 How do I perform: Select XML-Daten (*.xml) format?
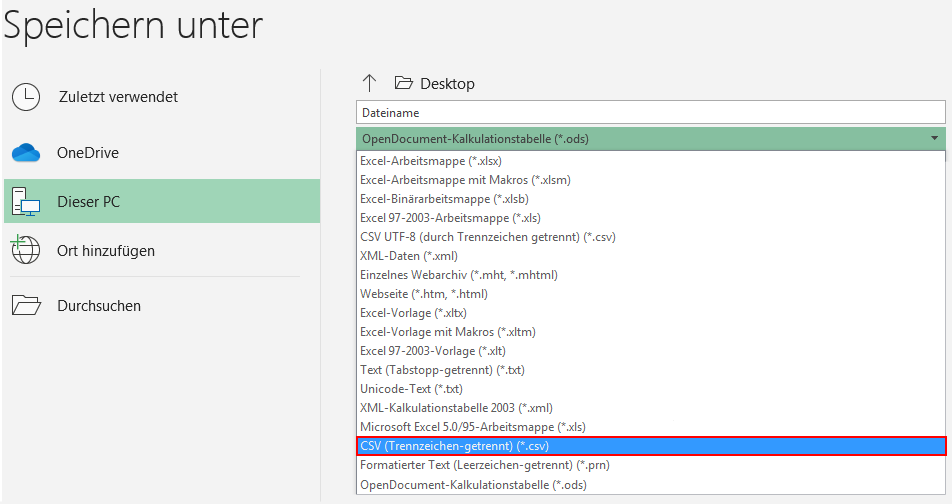[x=651, y=256]
